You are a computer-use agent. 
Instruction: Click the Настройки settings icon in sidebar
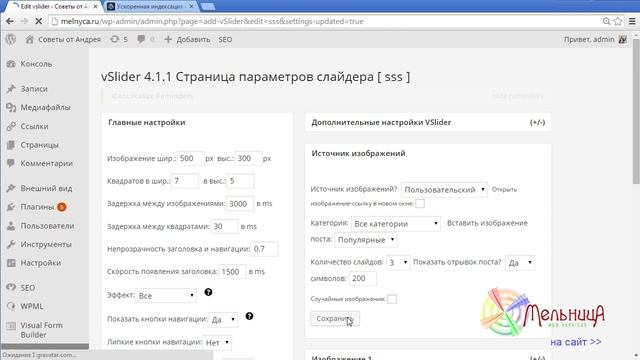click(x=11, y=263)
